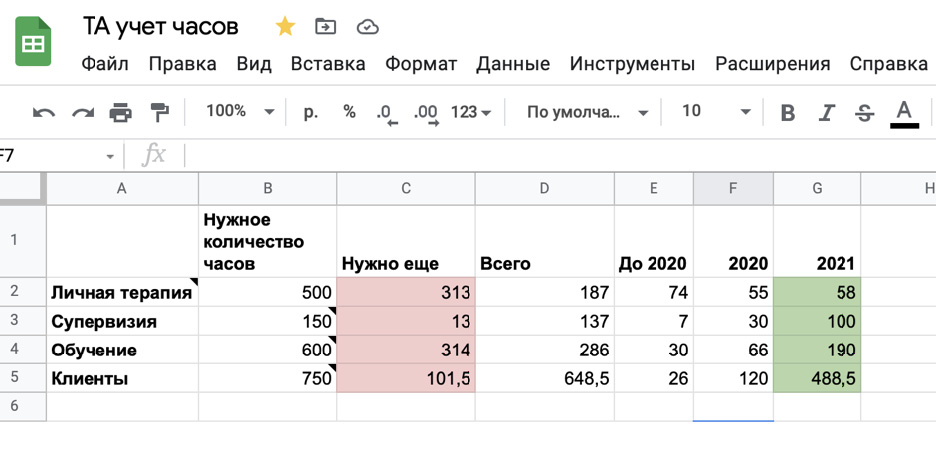Toggle italic formatting

(x=827, y=112)
